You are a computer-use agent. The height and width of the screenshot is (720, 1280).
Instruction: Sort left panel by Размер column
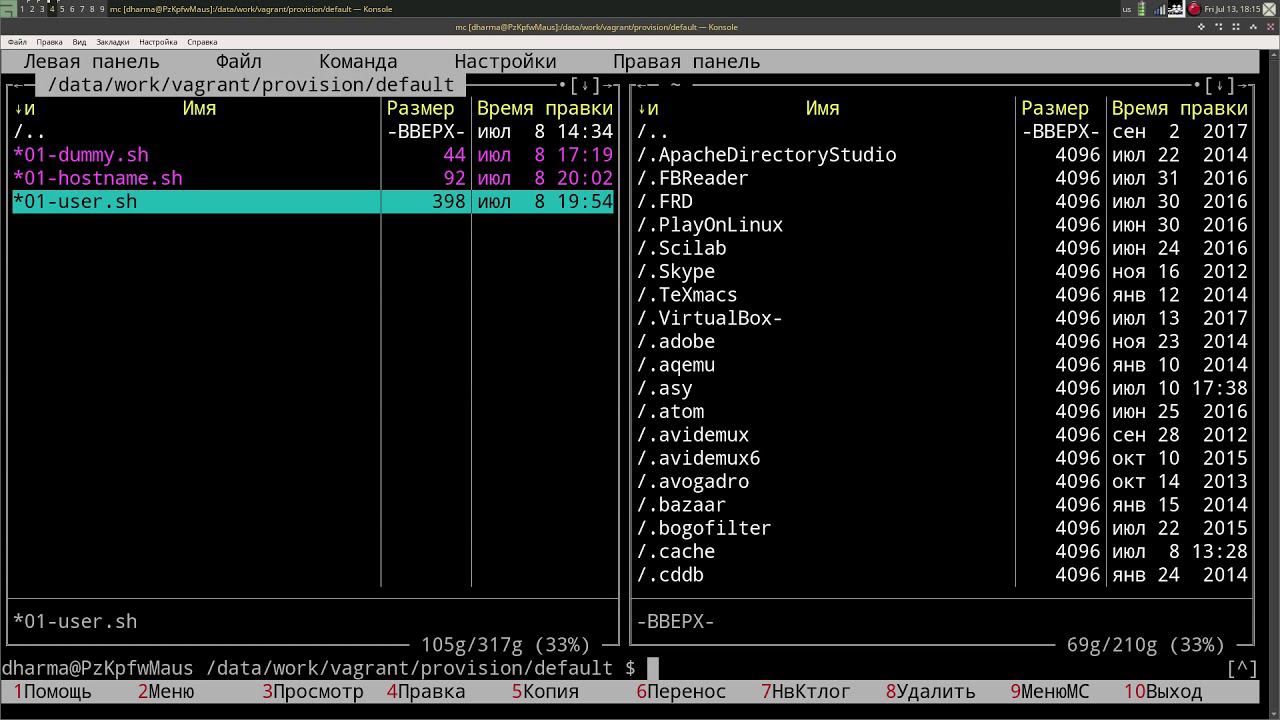[x=421, y=108]
